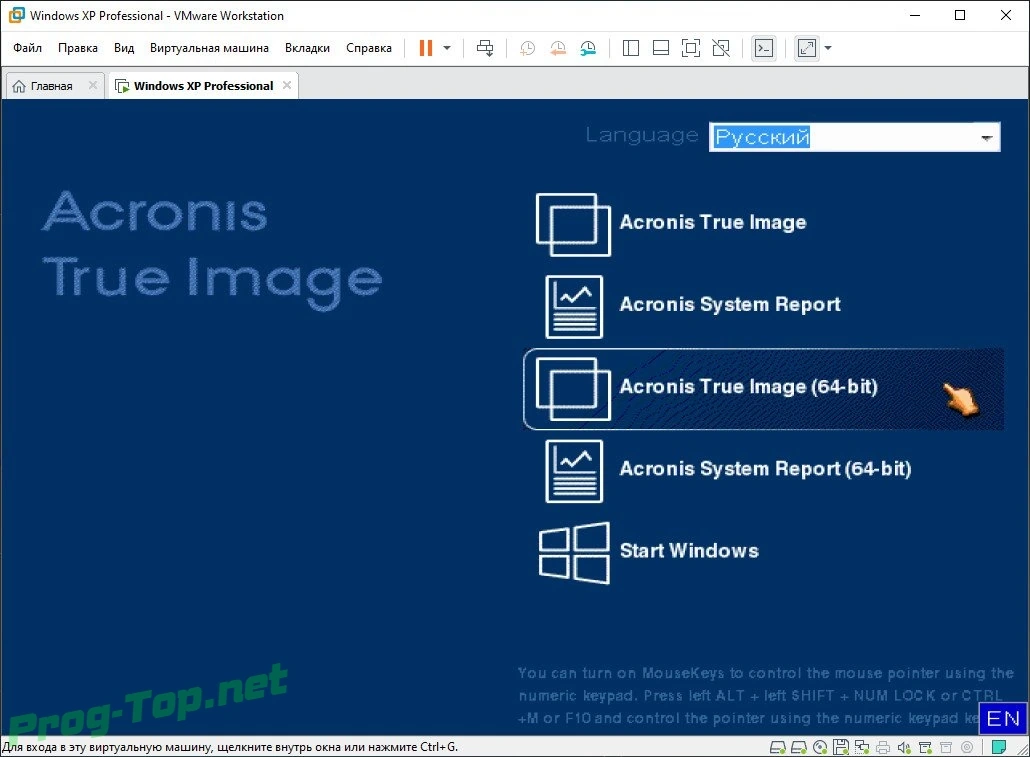Click the greyed-out disc device icon

click(967, 747)
